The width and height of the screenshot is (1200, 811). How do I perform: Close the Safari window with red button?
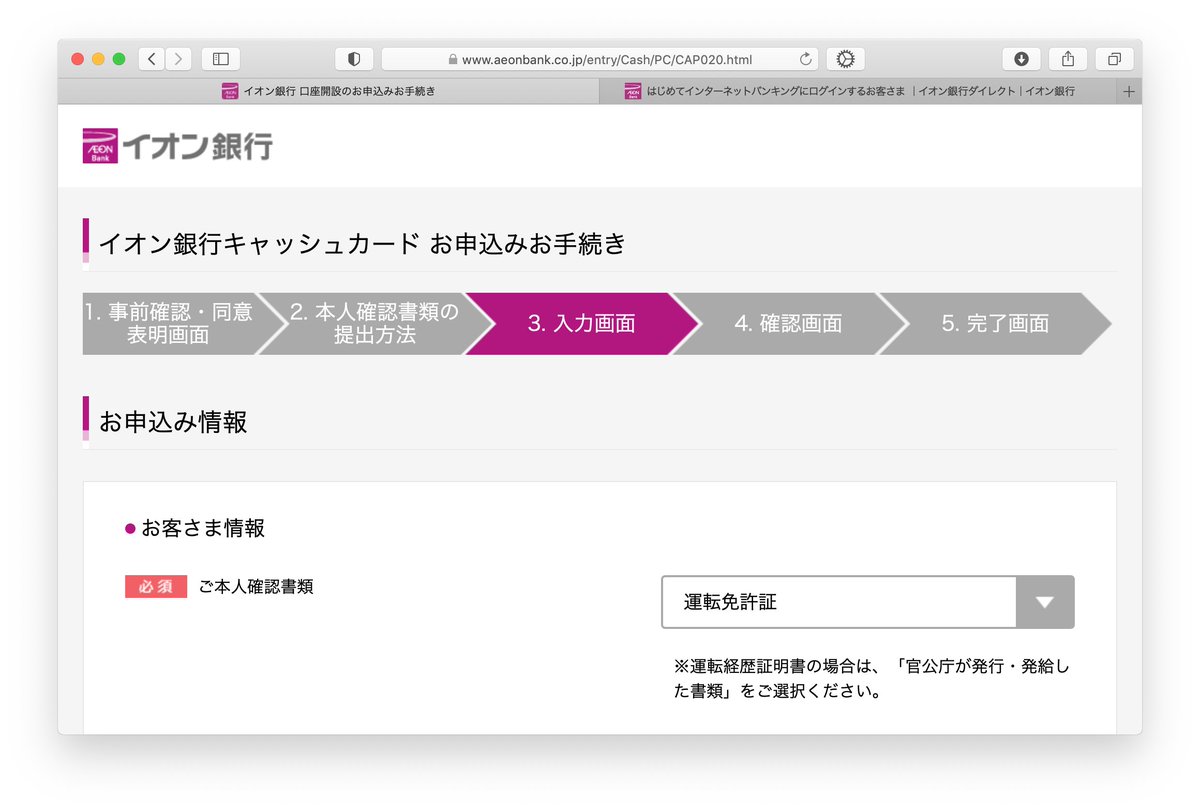click(x=78, y=59)
